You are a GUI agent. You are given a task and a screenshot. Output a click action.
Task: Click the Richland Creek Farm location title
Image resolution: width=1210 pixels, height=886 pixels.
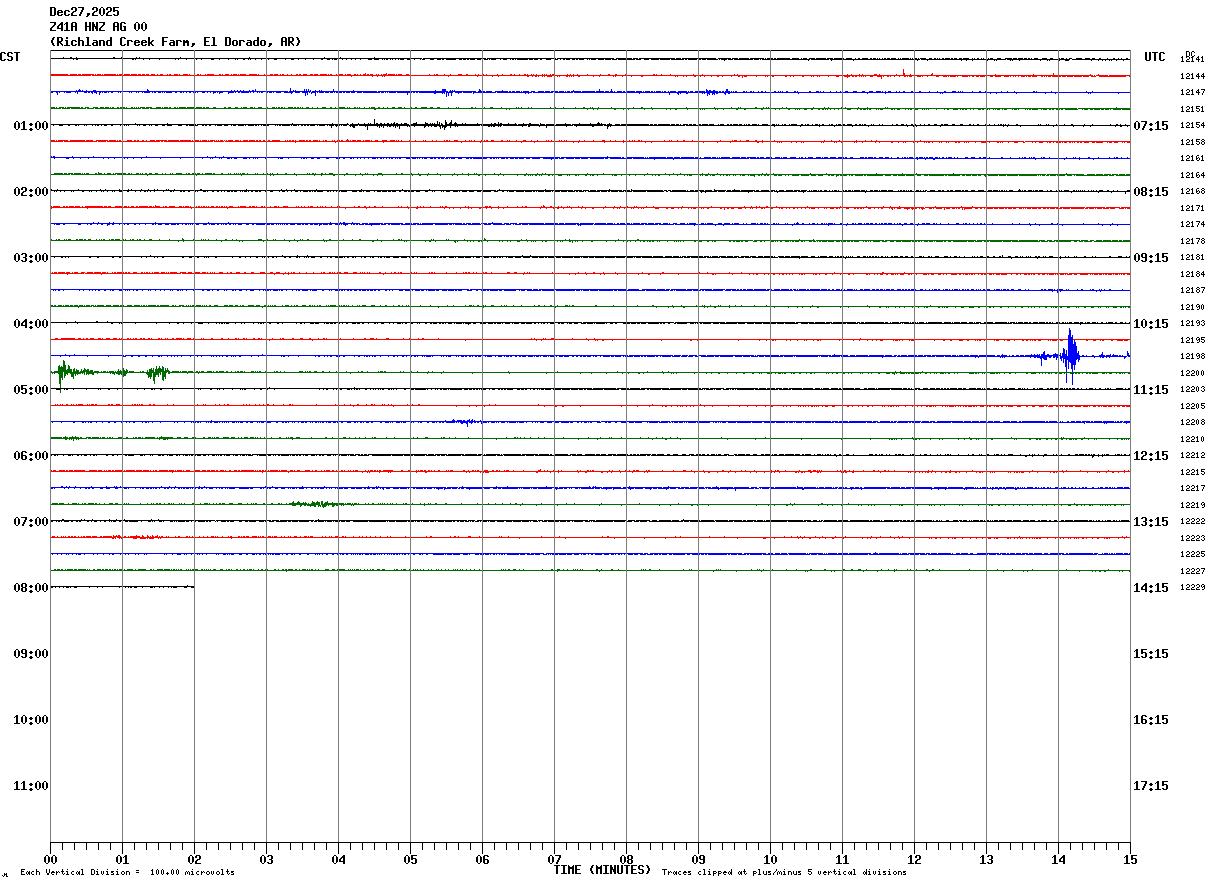175,42
